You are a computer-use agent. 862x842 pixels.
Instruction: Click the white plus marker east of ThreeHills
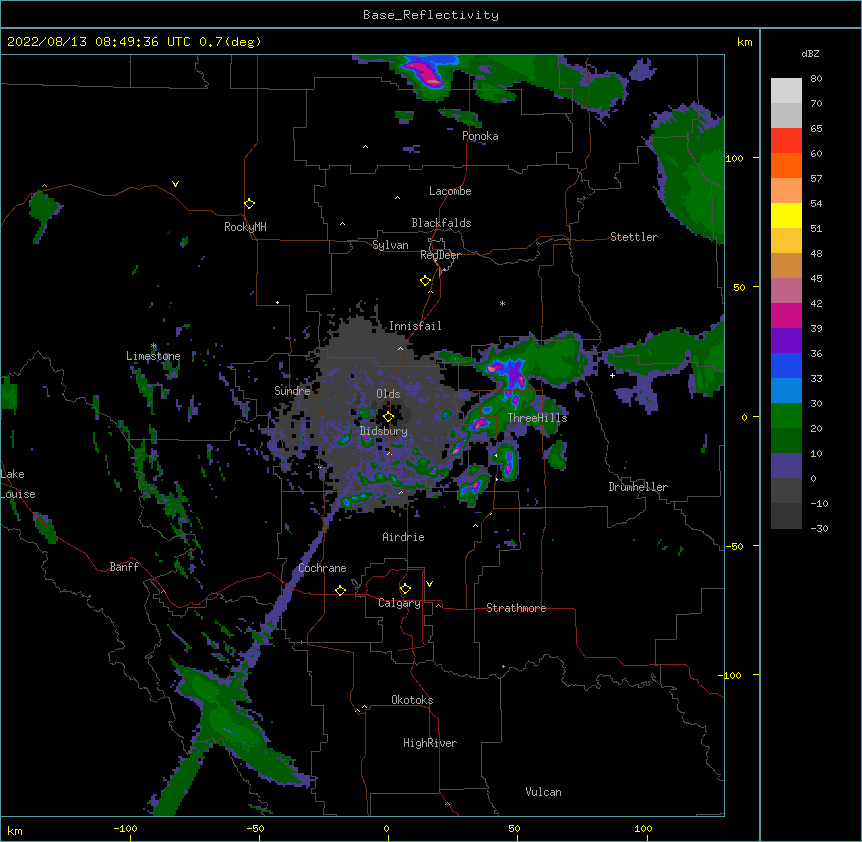click(612, 375)
